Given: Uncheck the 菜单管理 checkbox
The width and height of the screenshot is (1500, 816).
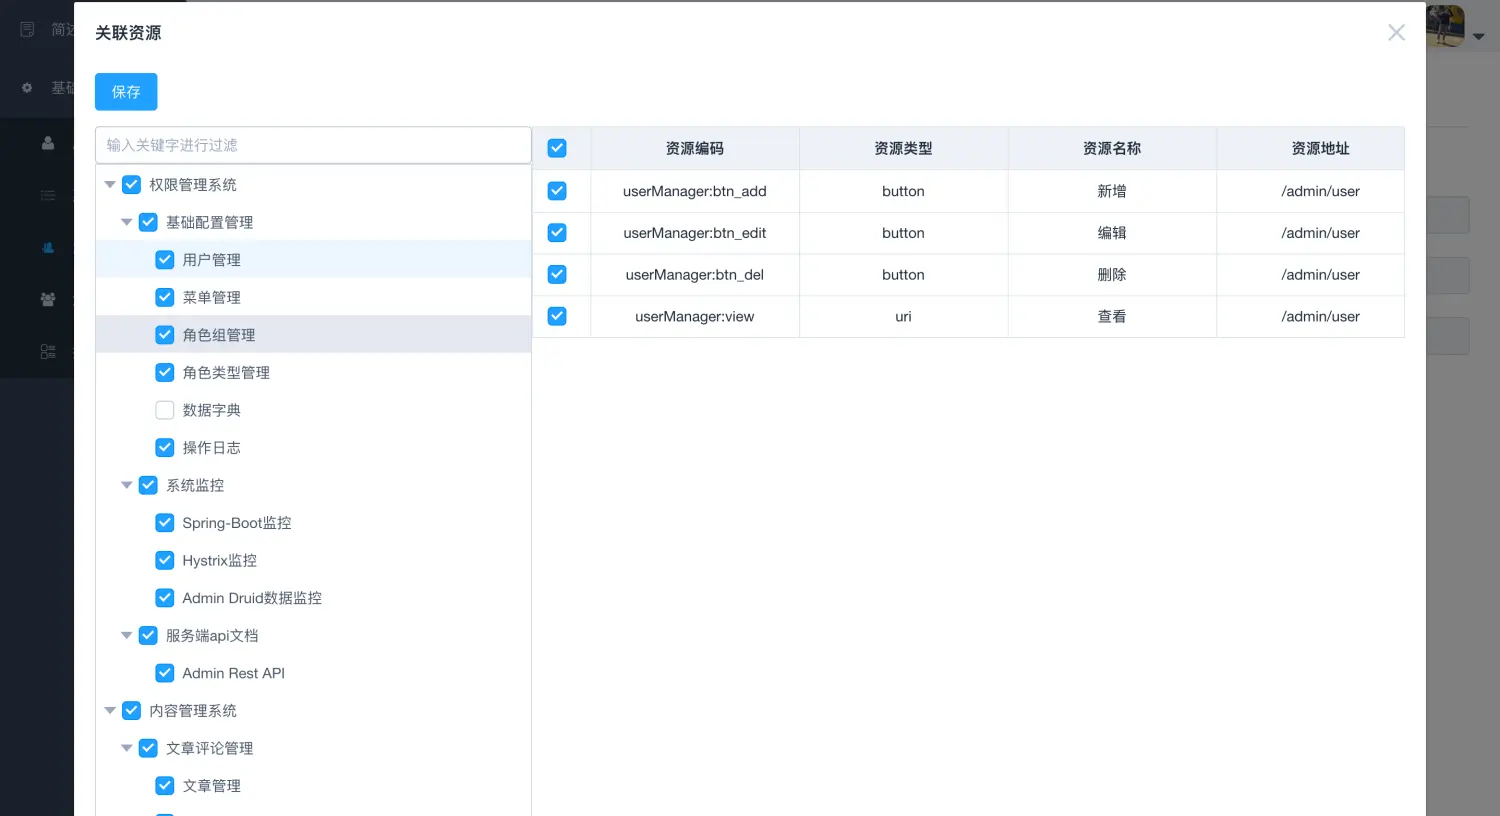Looking at the screenshot, I should [x=165, y=297].
